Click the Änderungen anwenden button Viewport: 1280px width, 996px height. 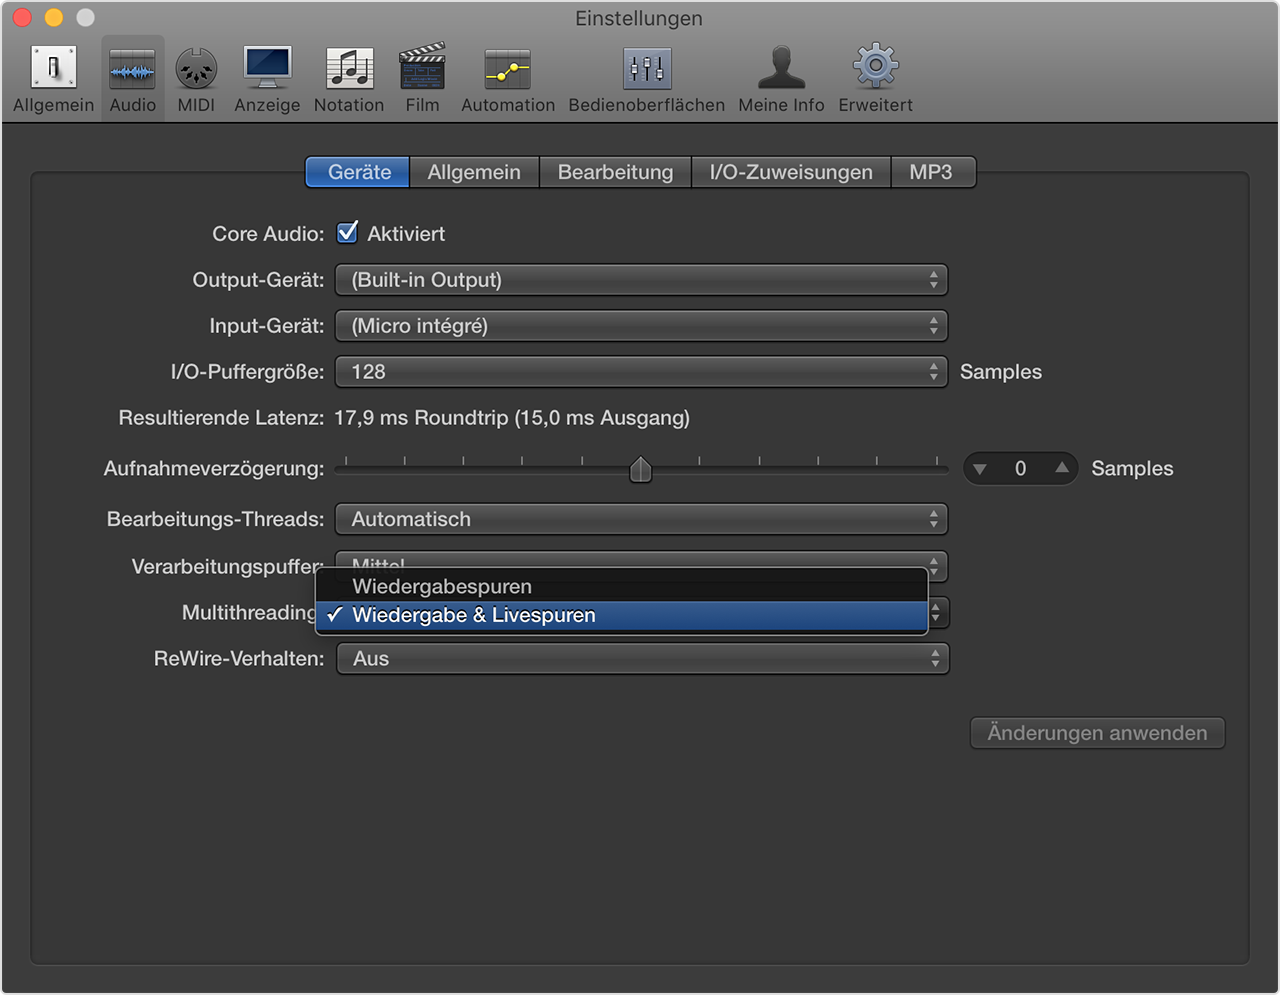pos(1097,733)
